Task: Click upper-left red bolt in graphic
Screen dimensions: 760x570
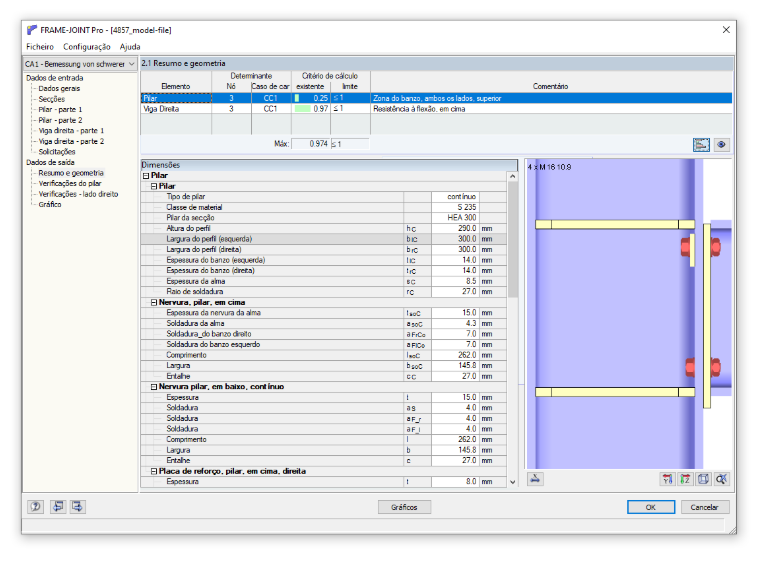Action: (685, 247)
